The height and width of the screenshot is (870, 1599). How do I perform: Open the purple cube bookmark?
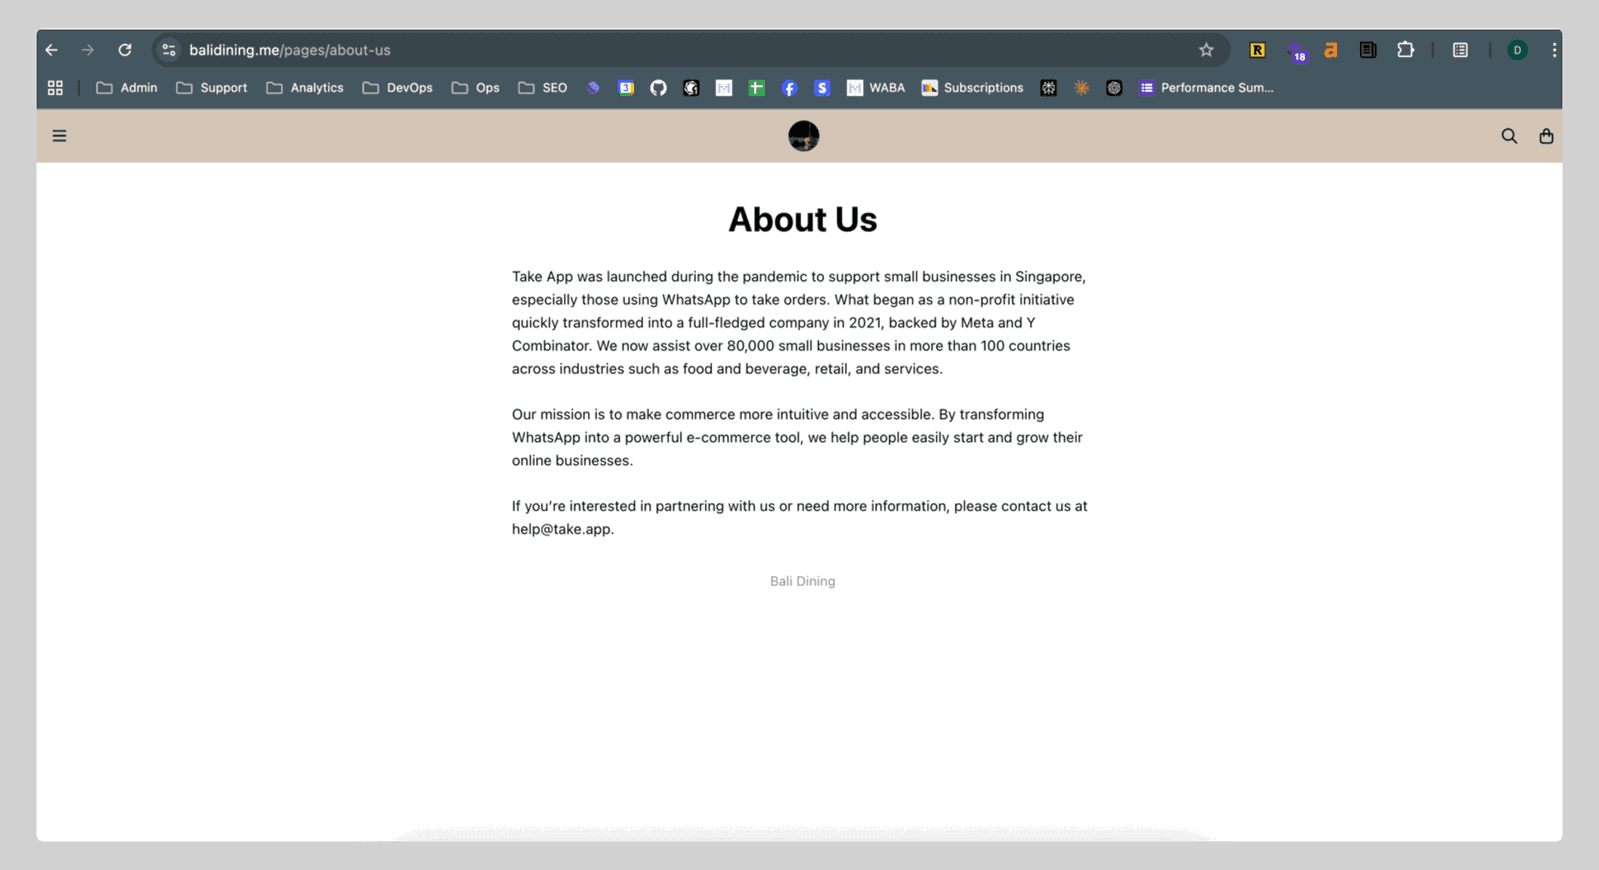[x=593, y=88]
